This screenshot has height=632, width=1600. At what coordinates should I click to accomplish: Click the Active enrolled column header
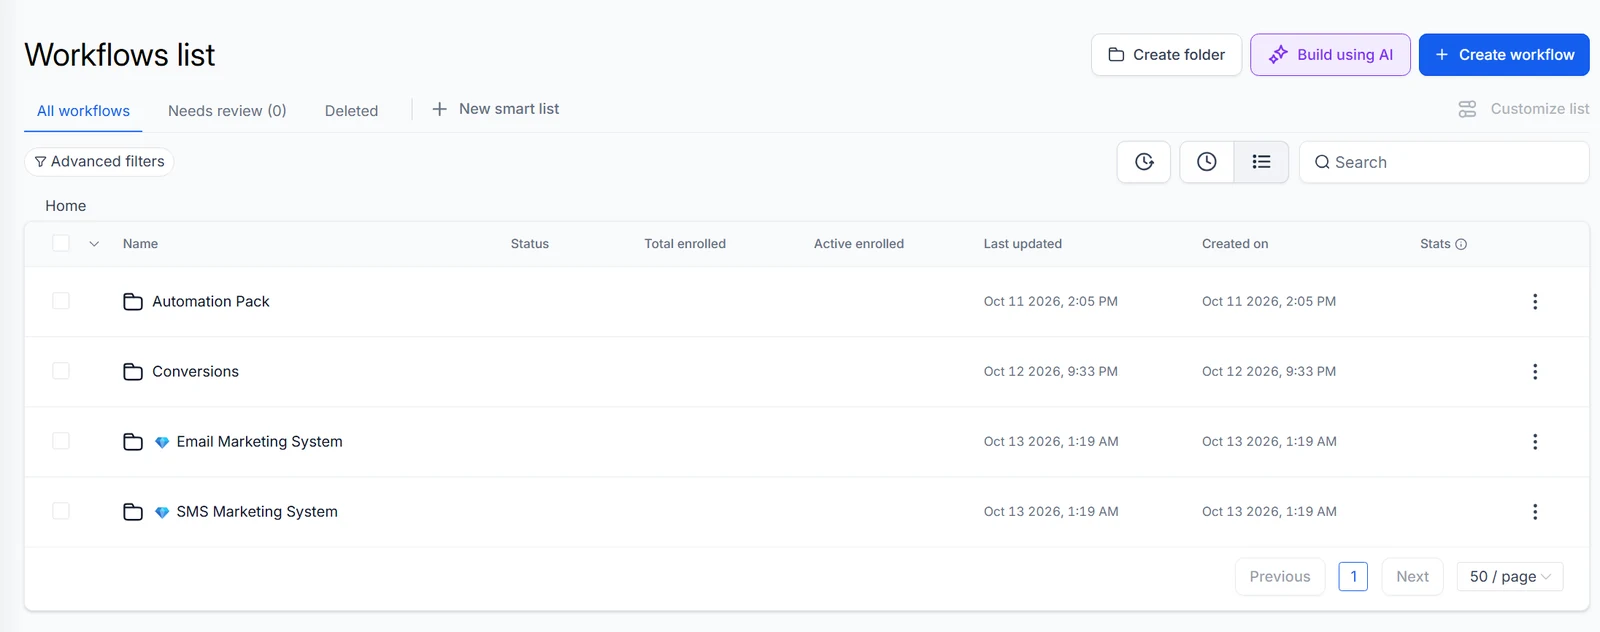click(x=859, y=244)
